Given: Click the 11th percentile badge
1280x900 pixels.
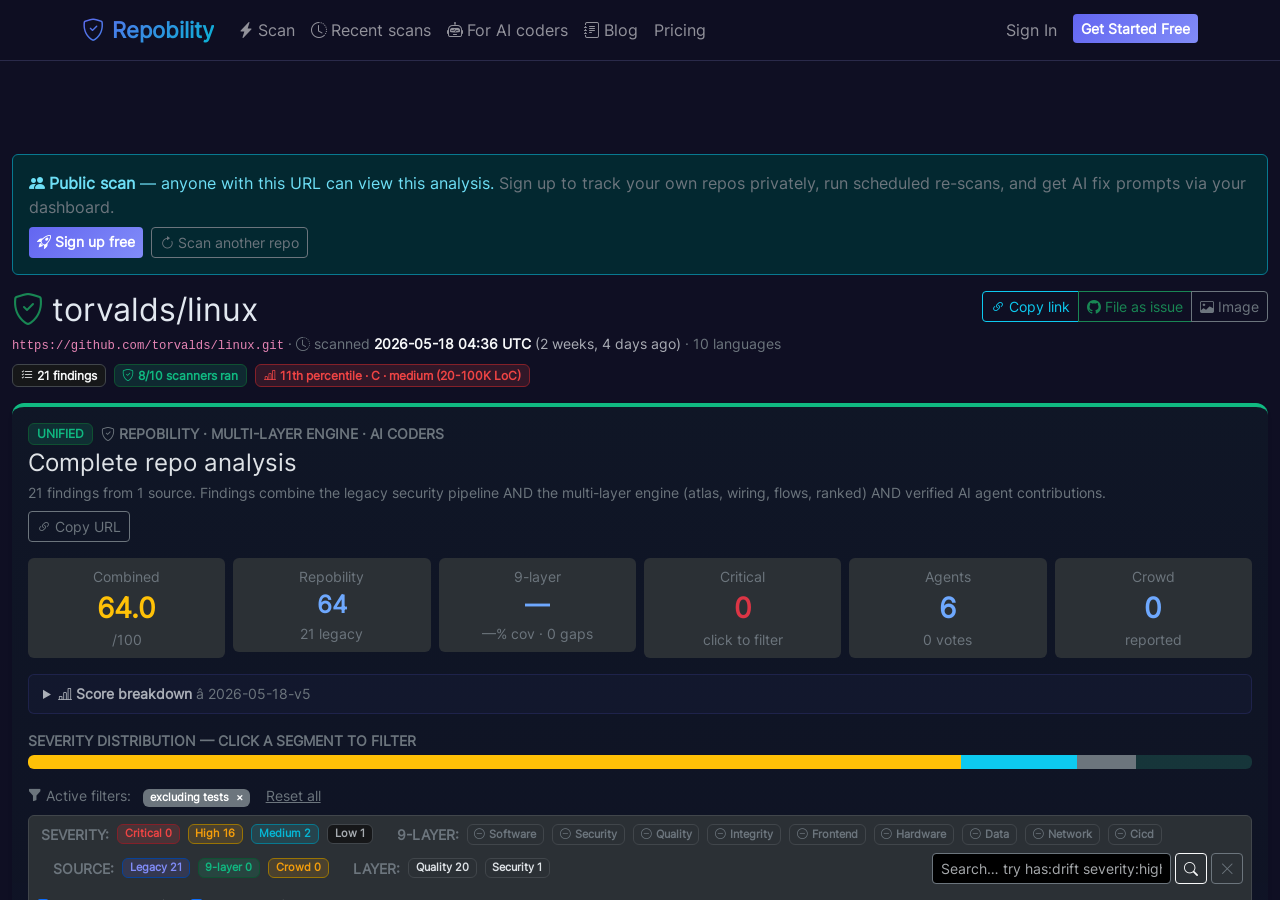Looking at the screenshot, I should [392, 375].
